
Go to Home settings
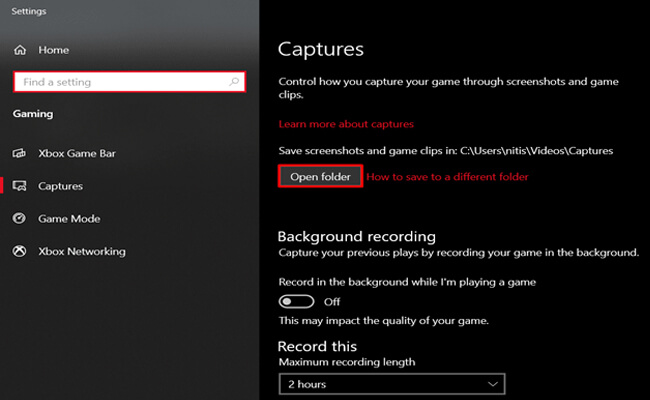pos(53,50)
